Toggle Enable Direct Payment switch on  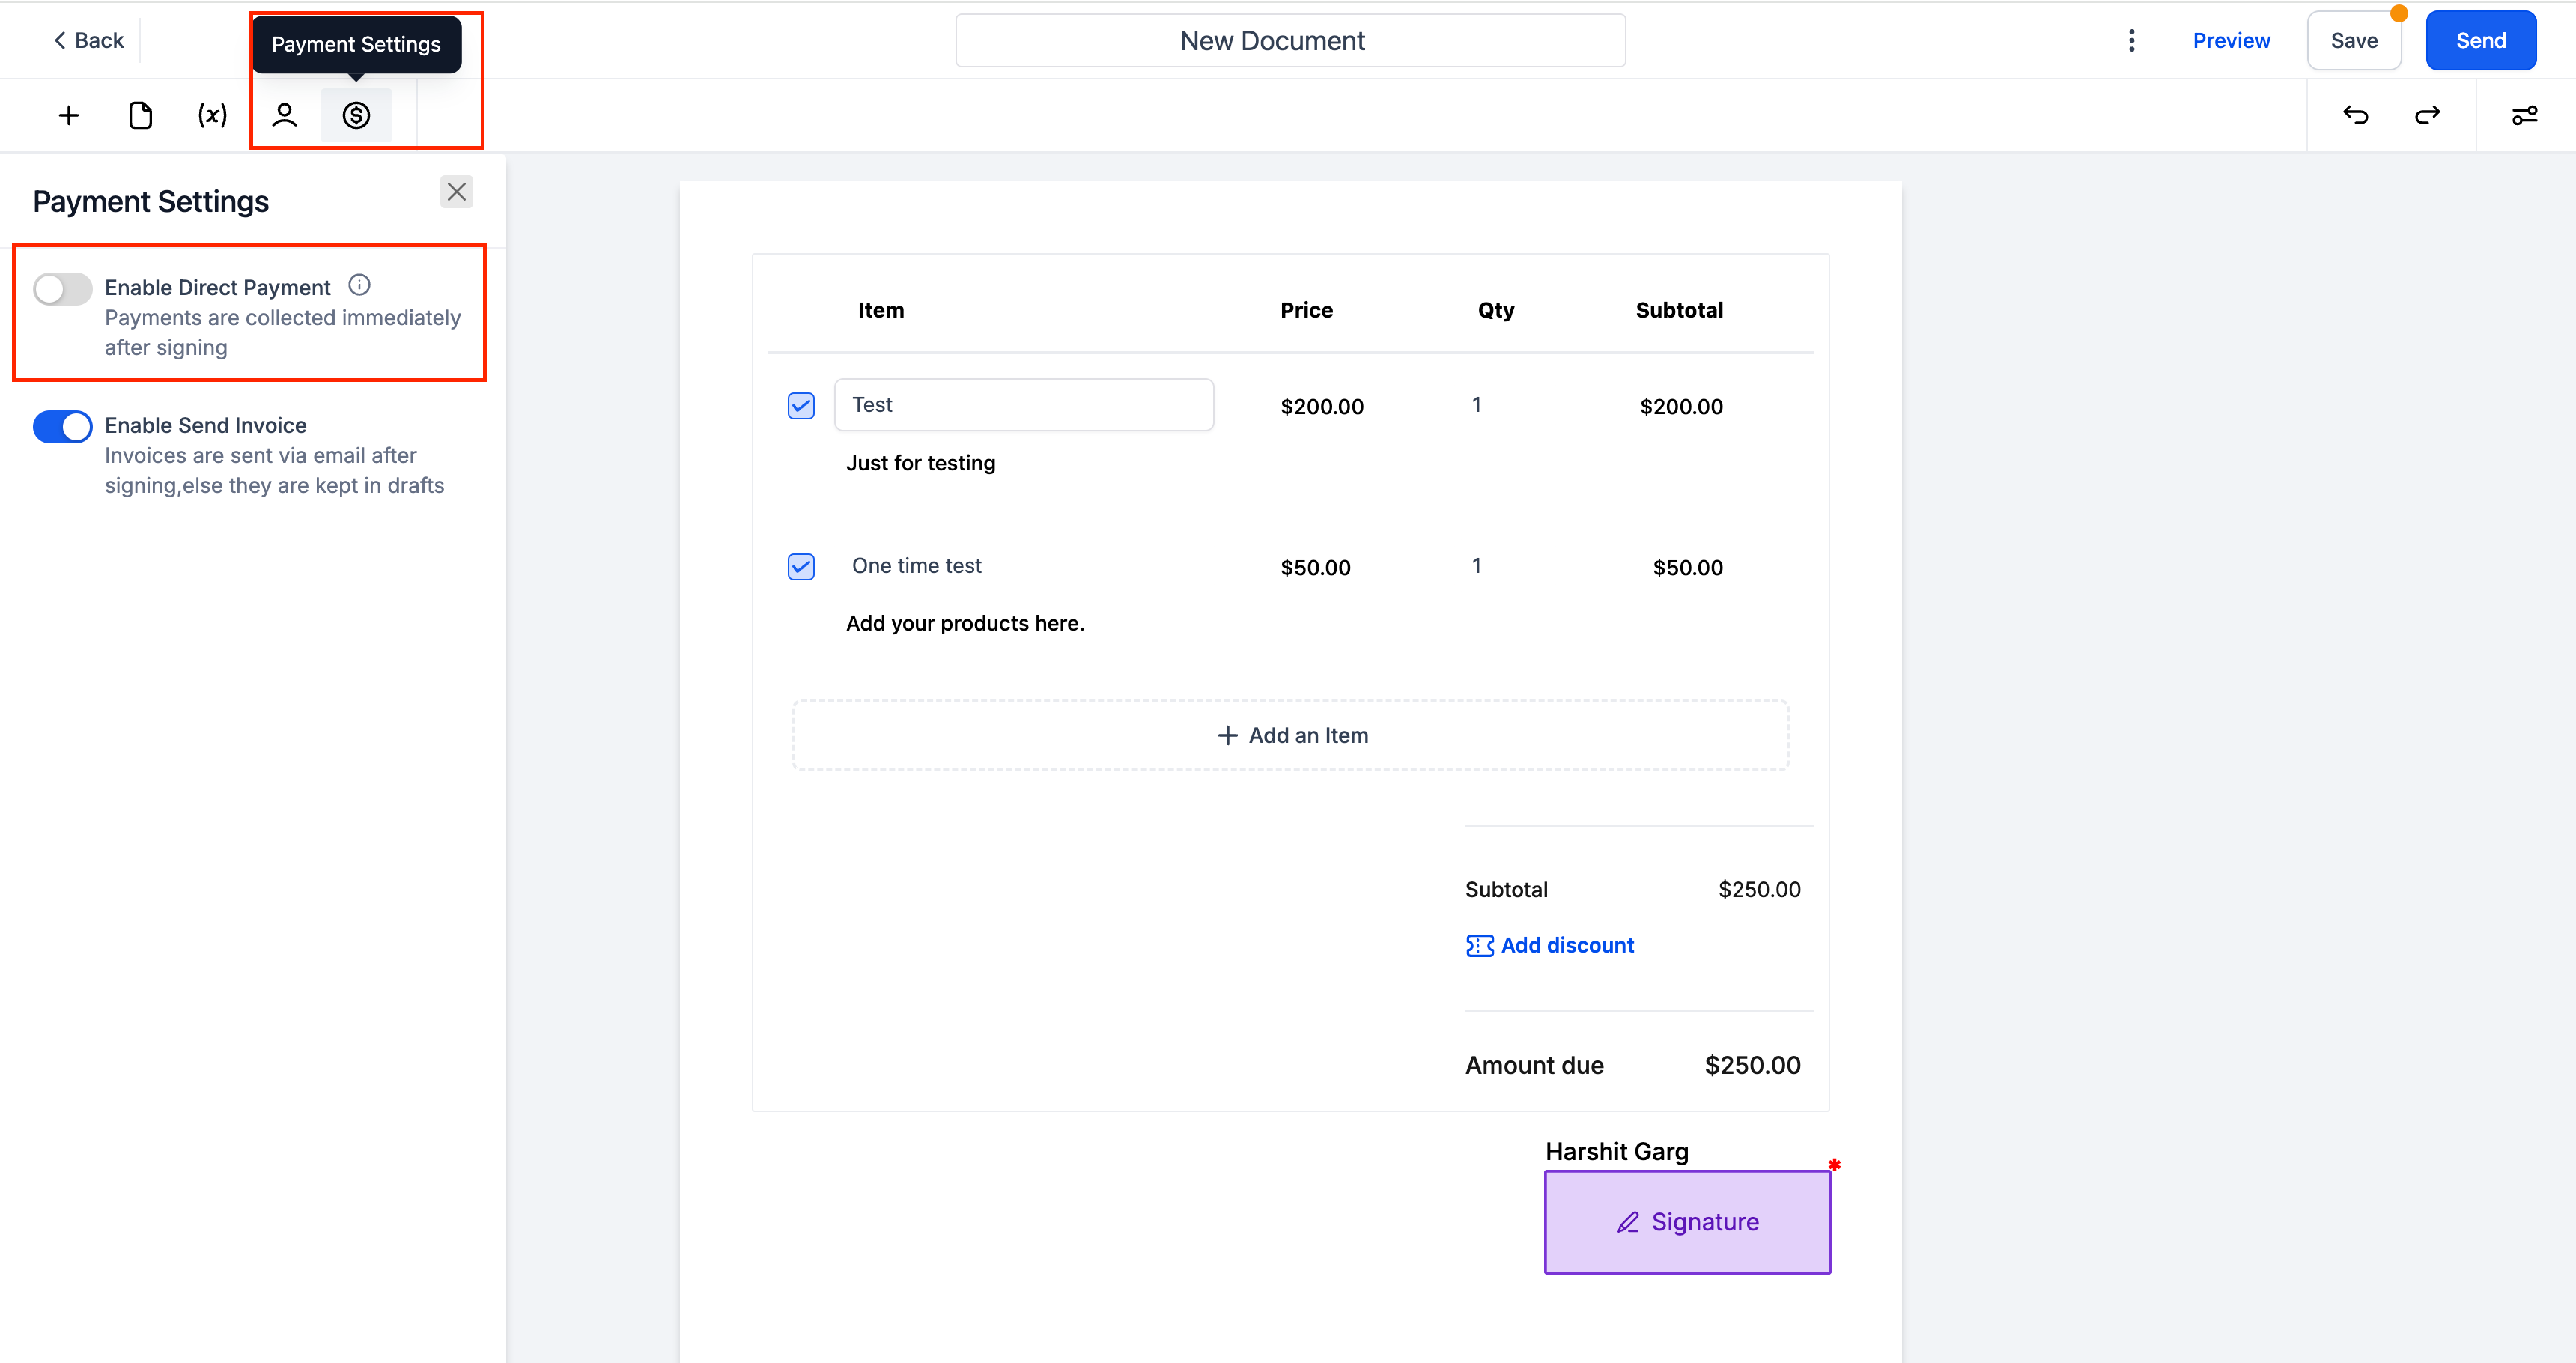(61, 286)
